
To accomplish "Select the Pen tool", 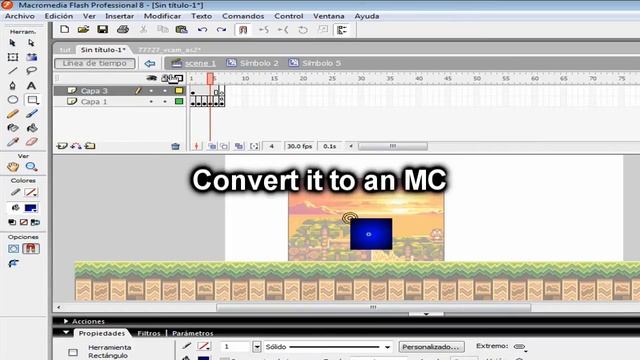I will pos(13,85).
